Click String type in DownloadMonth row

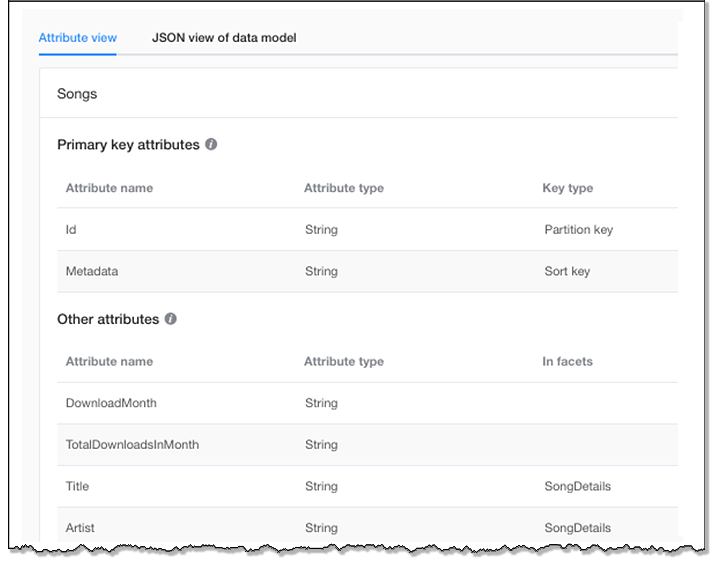[x=321, y=403]
